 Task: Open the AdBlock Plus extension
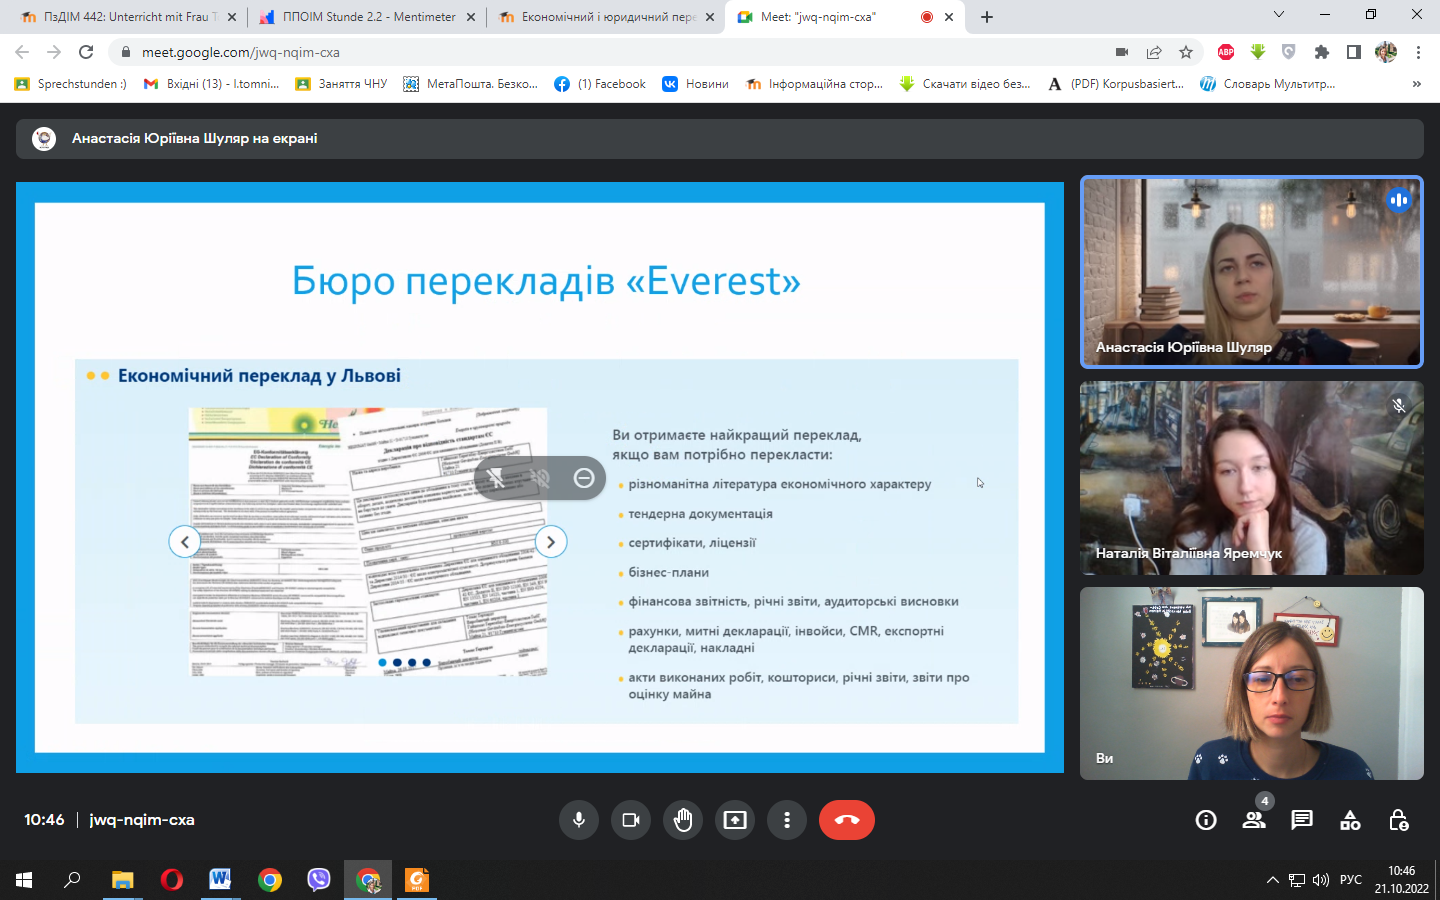click(x=1226, y=52)
